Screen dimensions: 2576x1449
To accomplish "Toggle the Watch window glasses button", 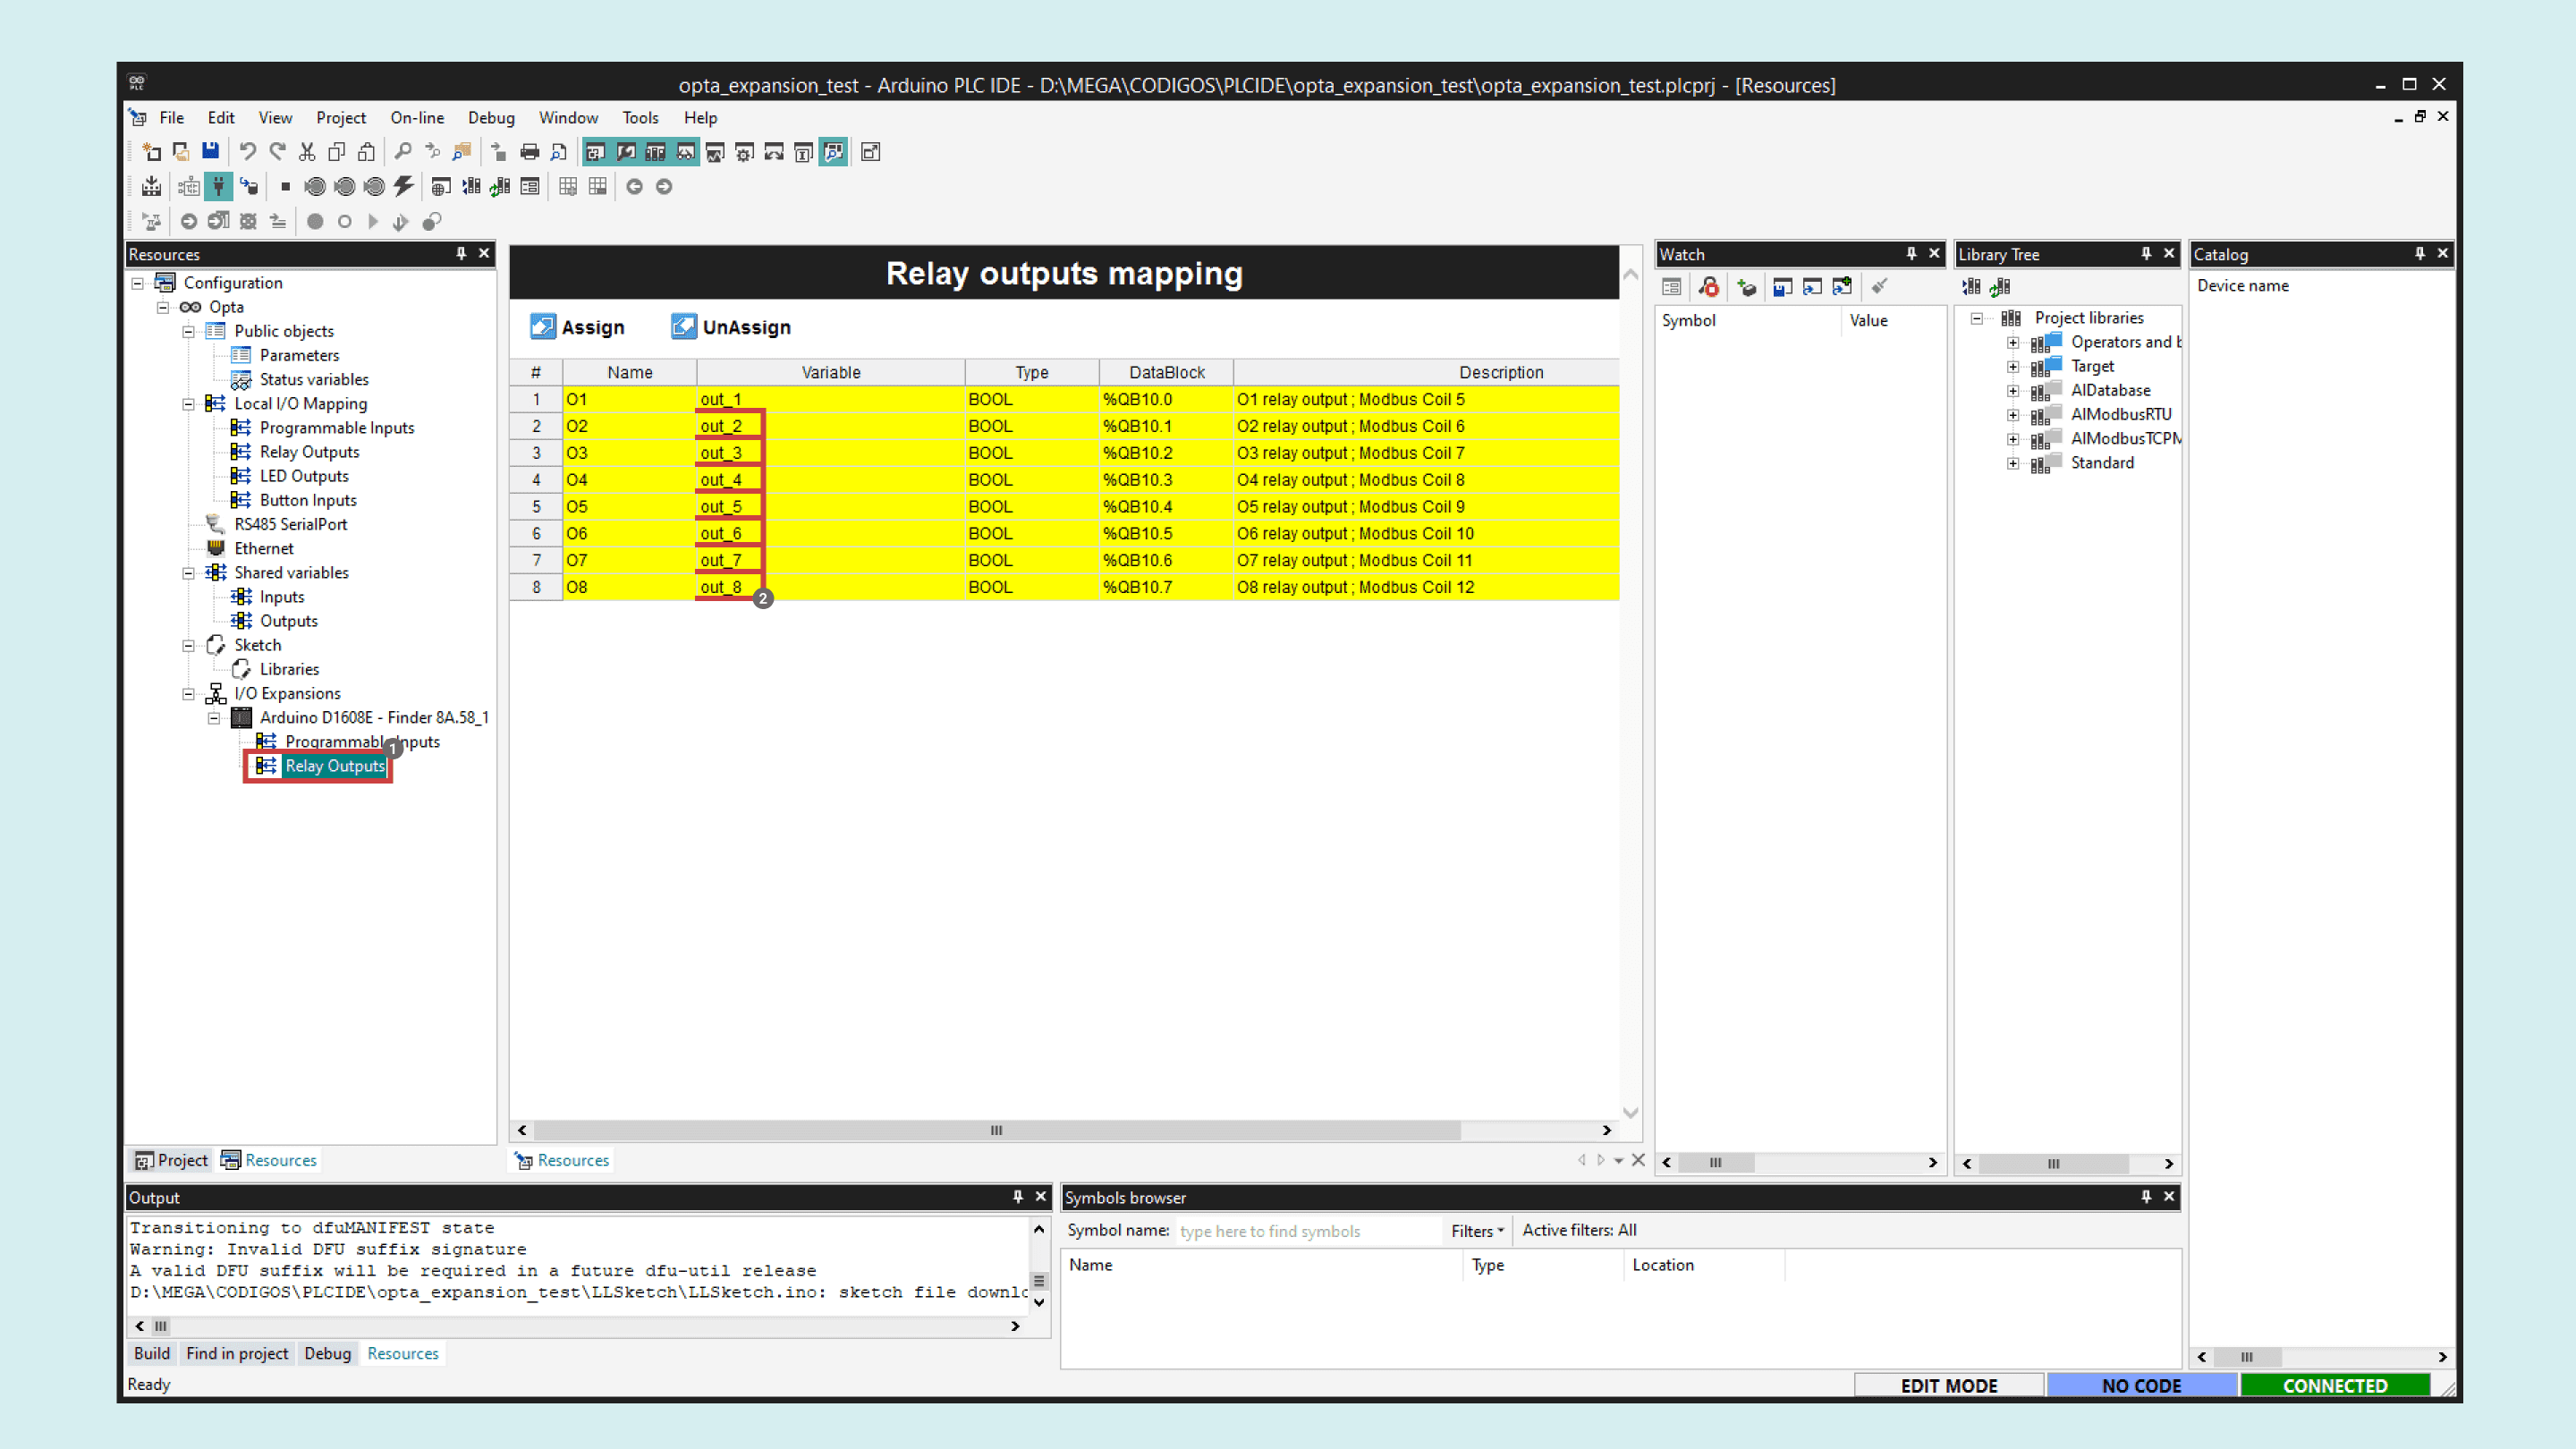I will click(x=685, y=151).
